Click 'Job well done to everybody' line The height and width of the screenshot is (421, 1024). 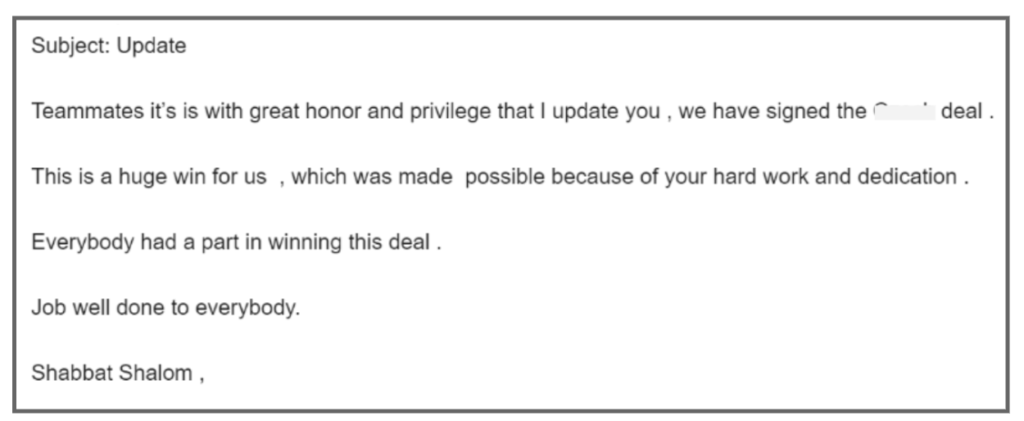166,308
